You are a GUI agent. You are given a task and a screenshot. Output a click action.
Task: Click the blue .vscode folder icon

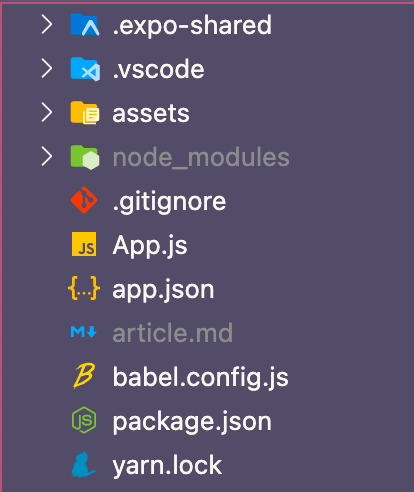[x=85, y=69]
